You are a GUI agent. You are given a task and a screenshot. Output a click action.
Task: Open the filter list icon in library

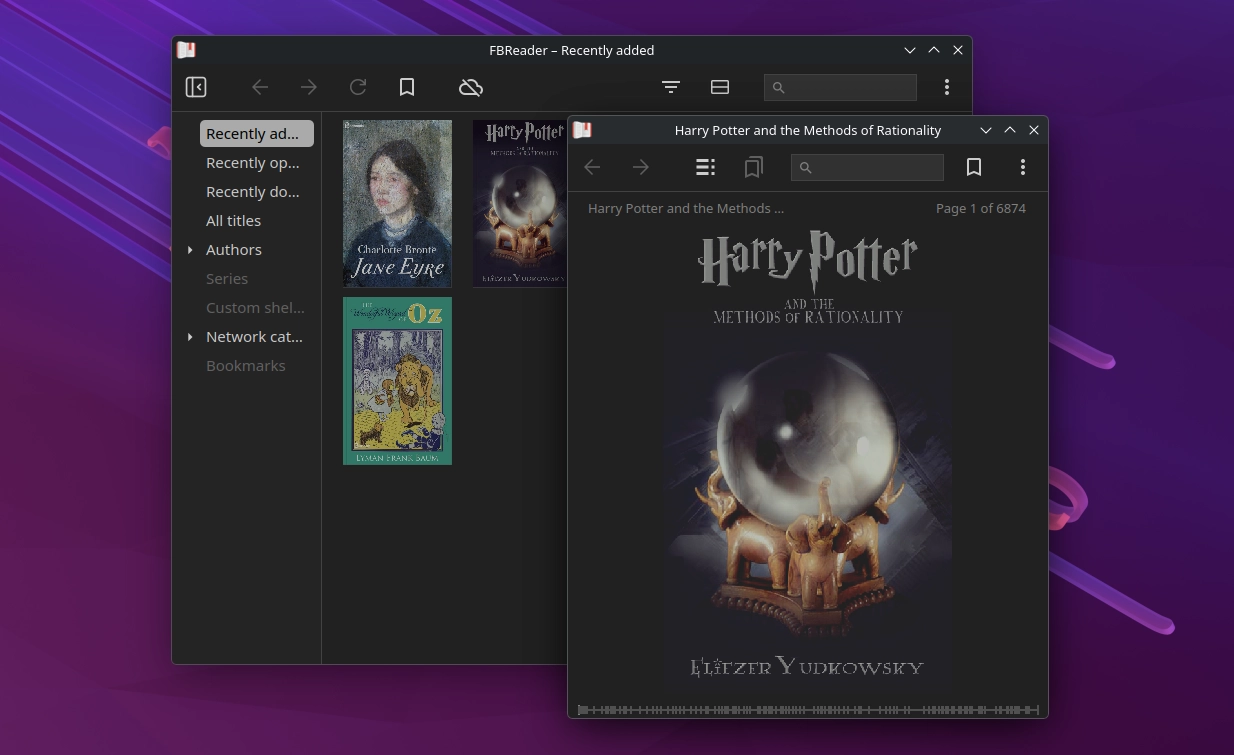tap(671, 88)
